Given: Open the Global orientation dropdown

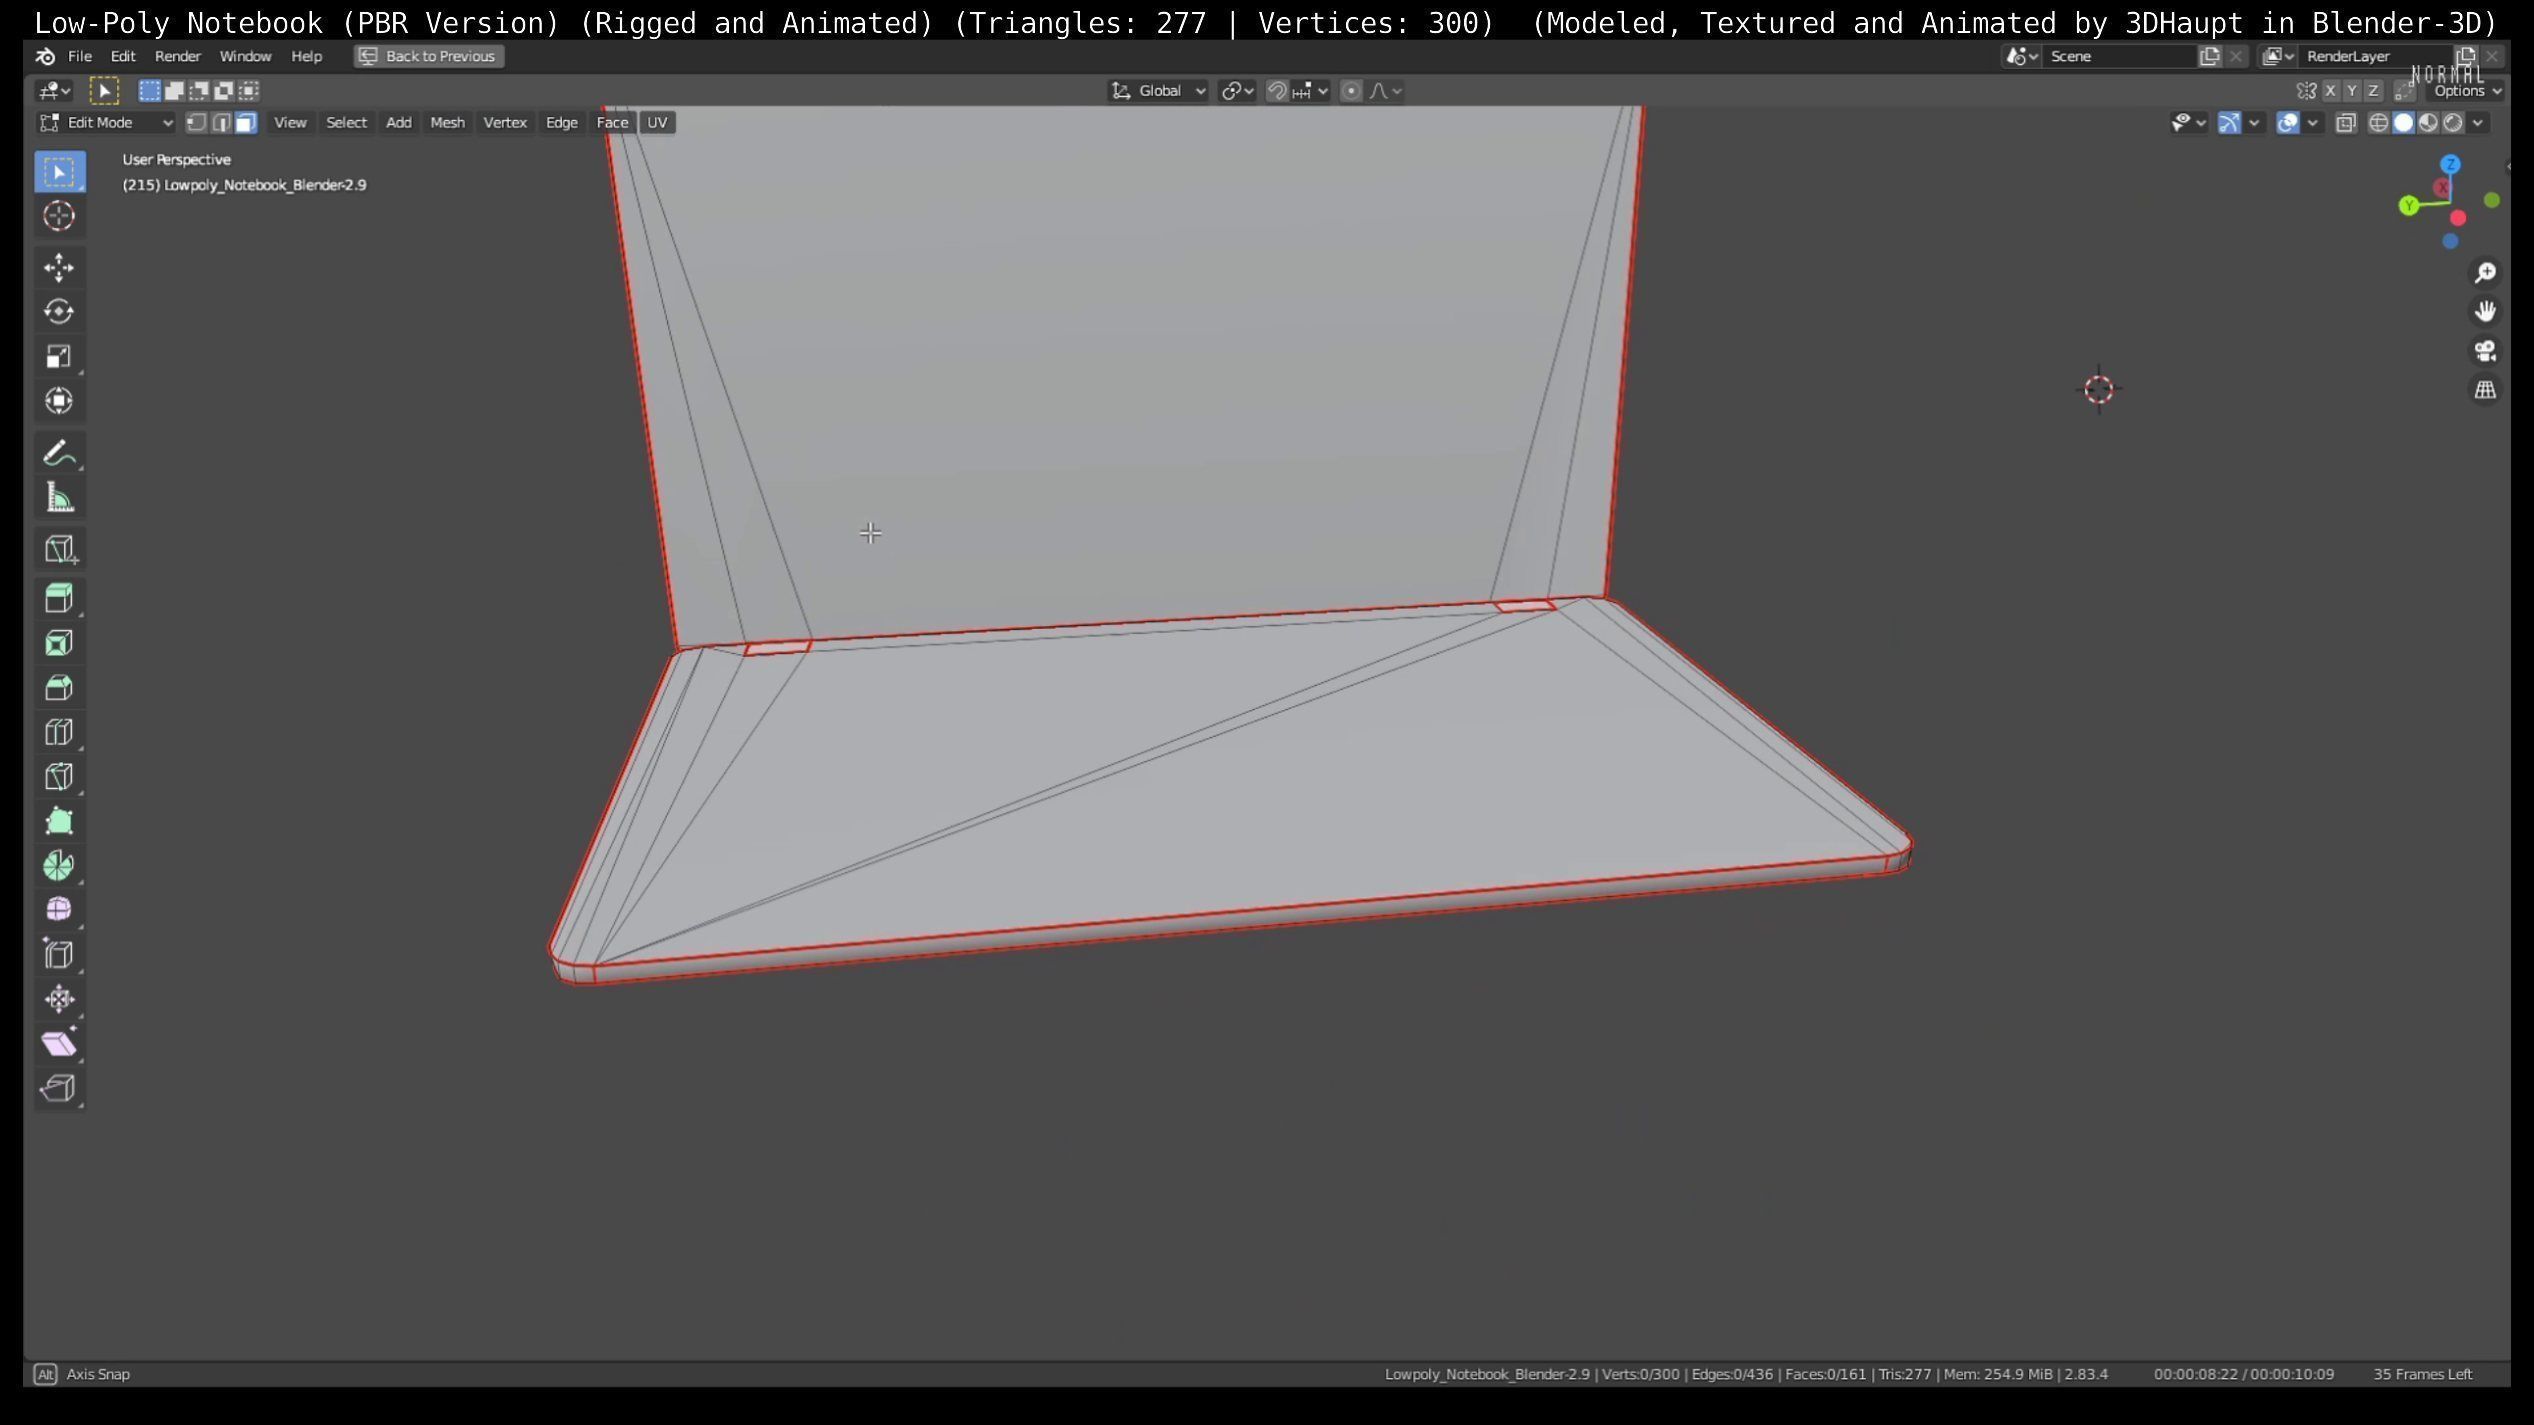Looking at the screenshot, I should coord(1158,91).
